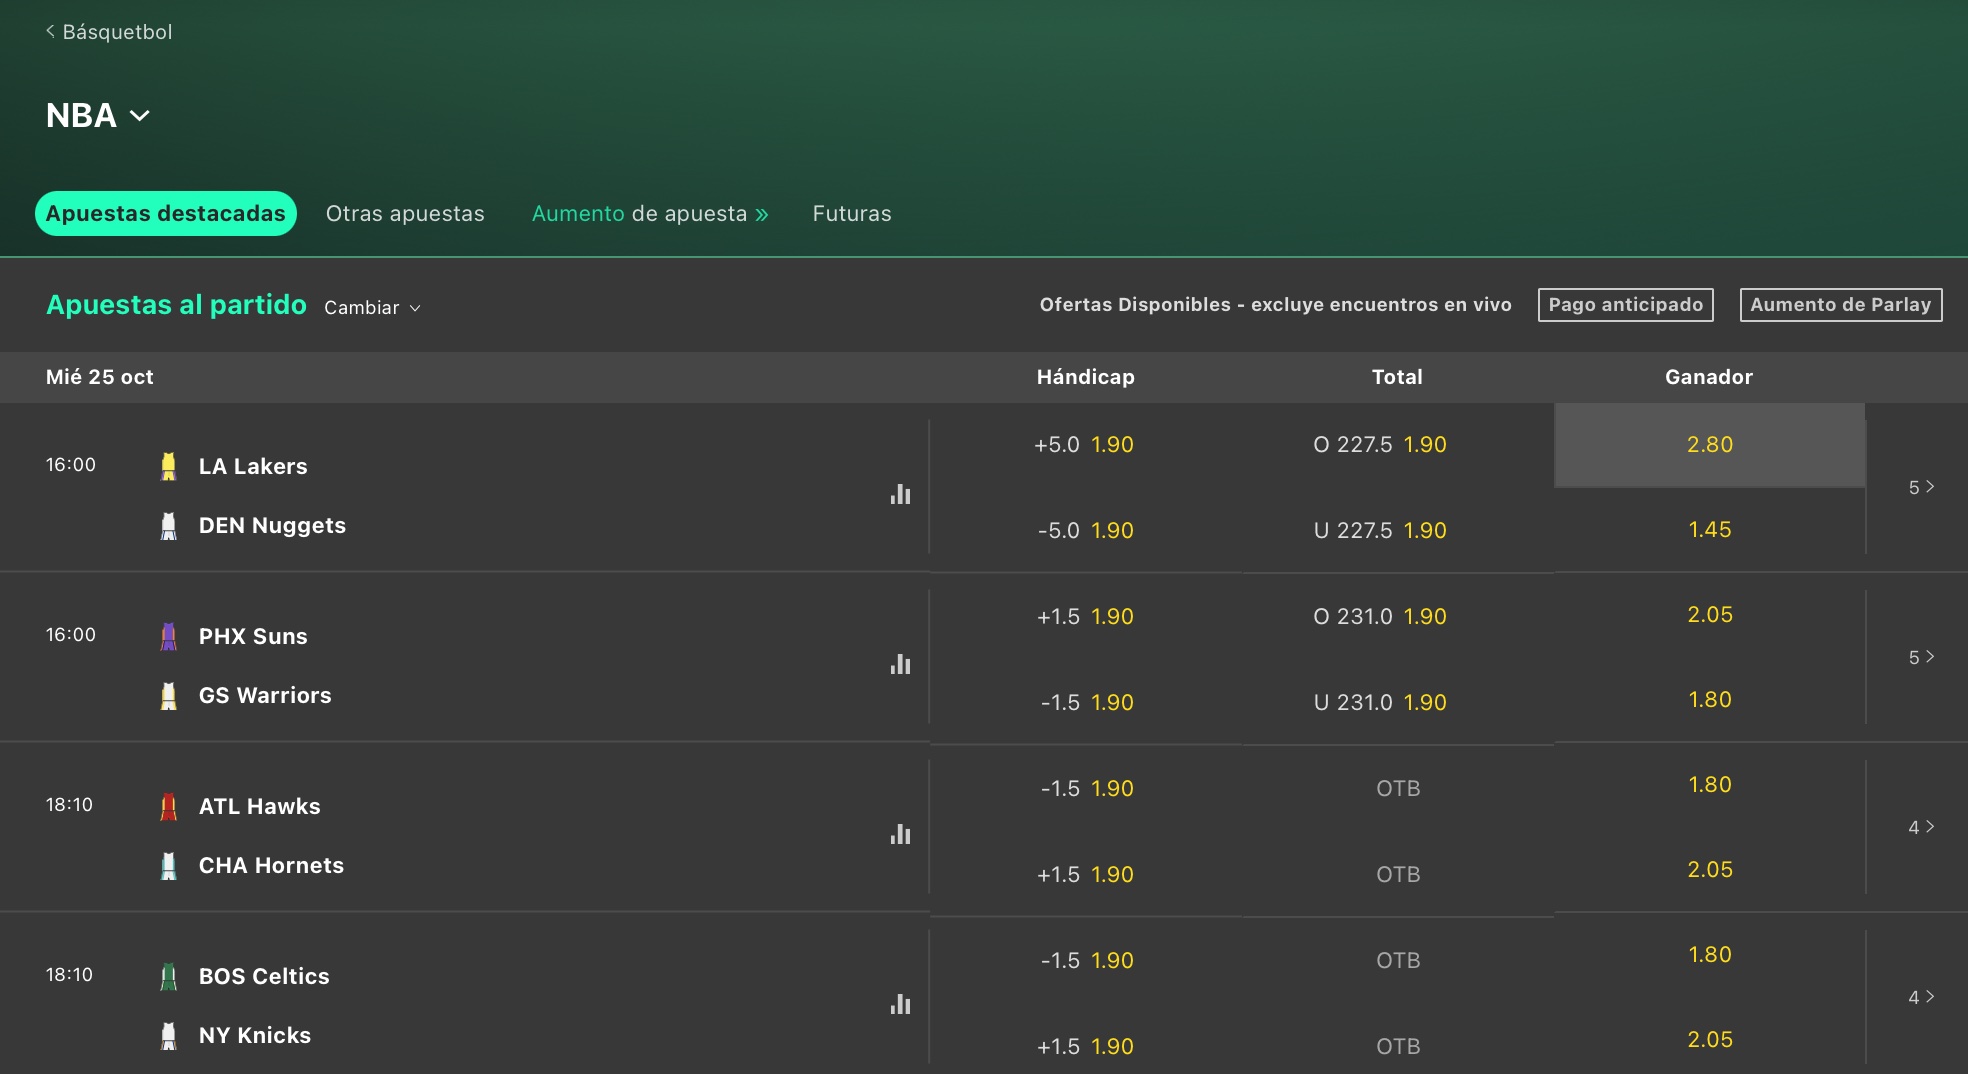Image resolution: width=1968 pixels, height=1074 pixels.
Task: Open the PHX Suns team name
Action: [x=253, y=637]
